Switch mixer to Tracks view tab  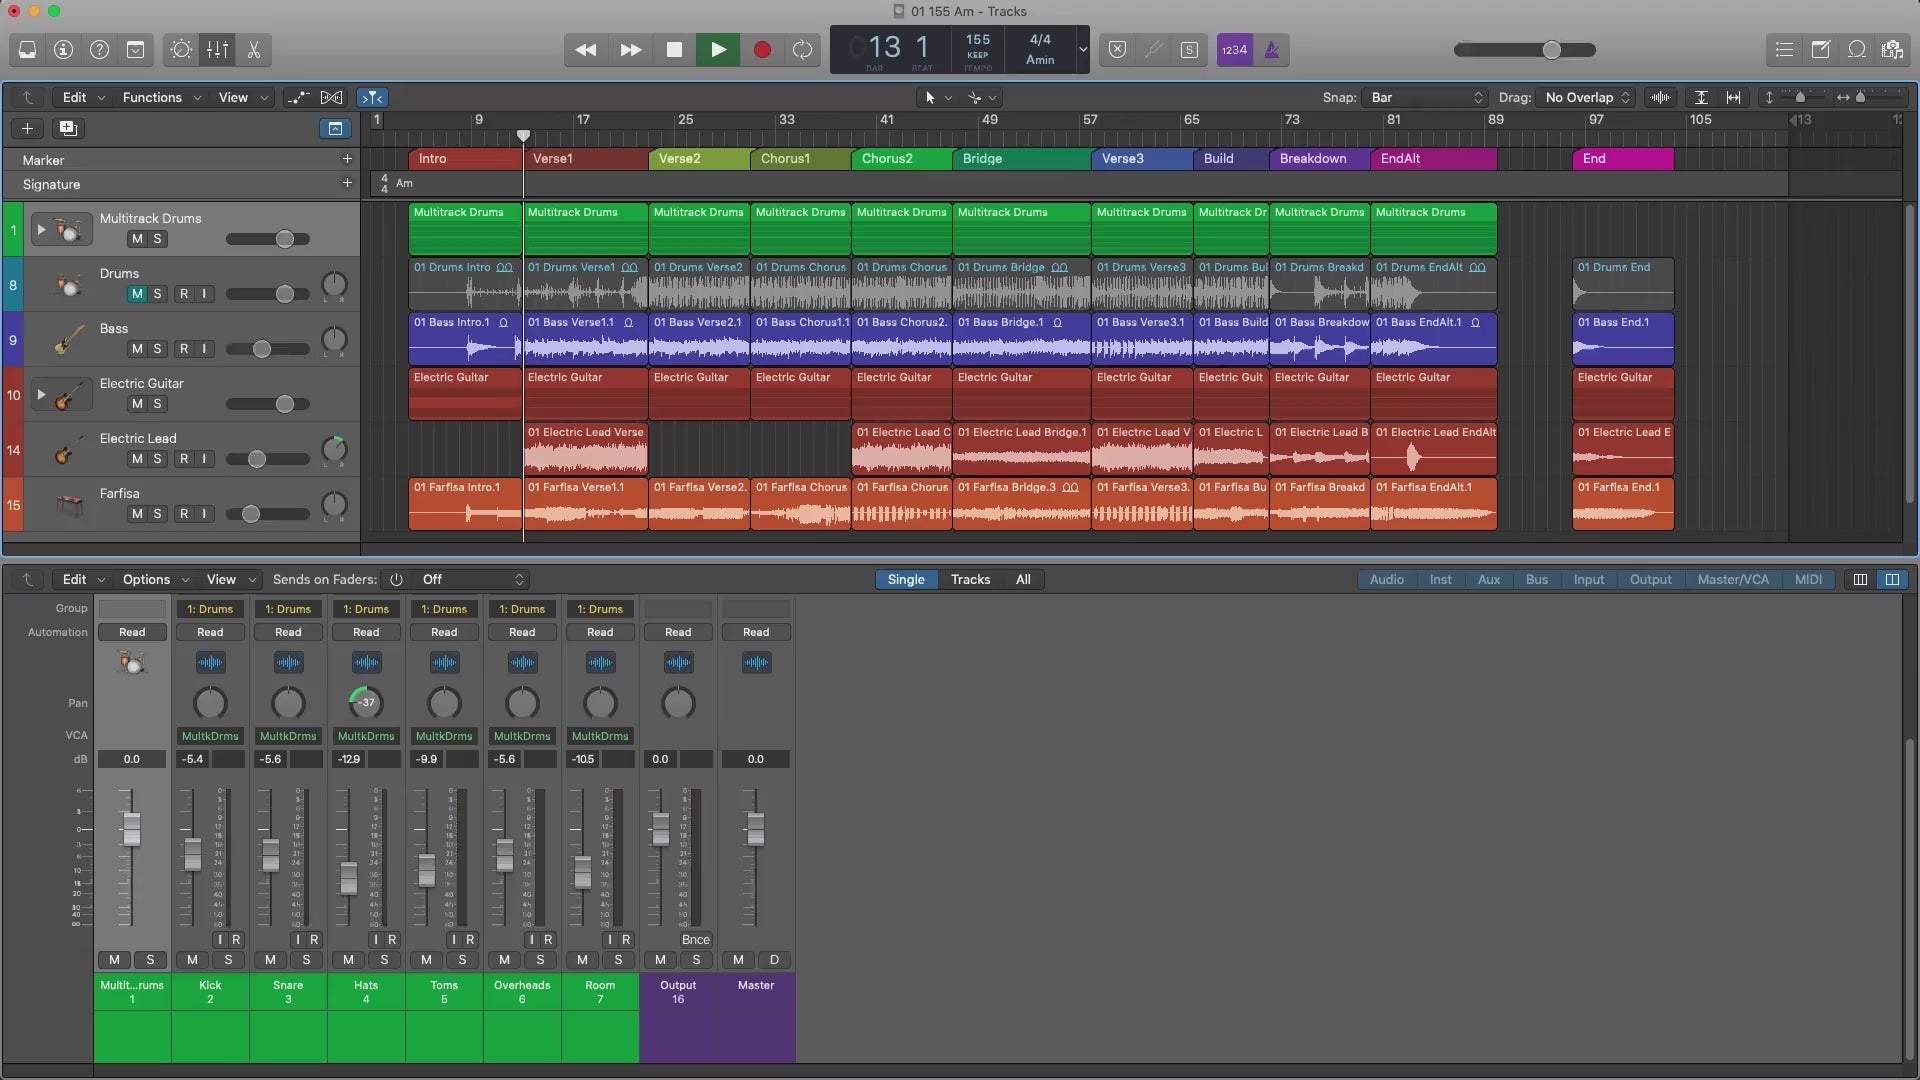coord(970,579)
